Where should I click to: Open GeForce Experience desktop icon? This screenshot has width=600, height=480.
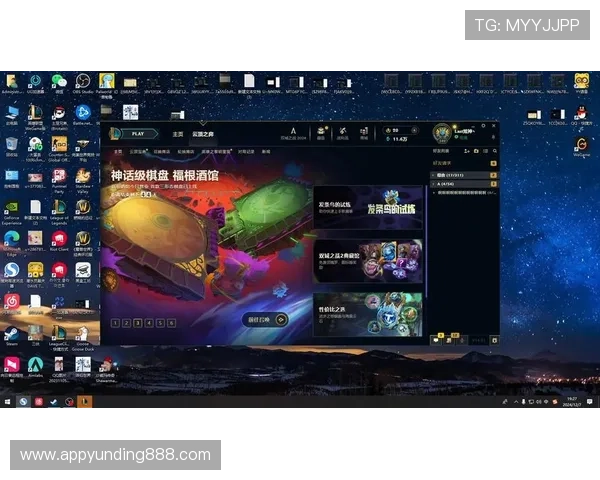click(x=12, y=208)
